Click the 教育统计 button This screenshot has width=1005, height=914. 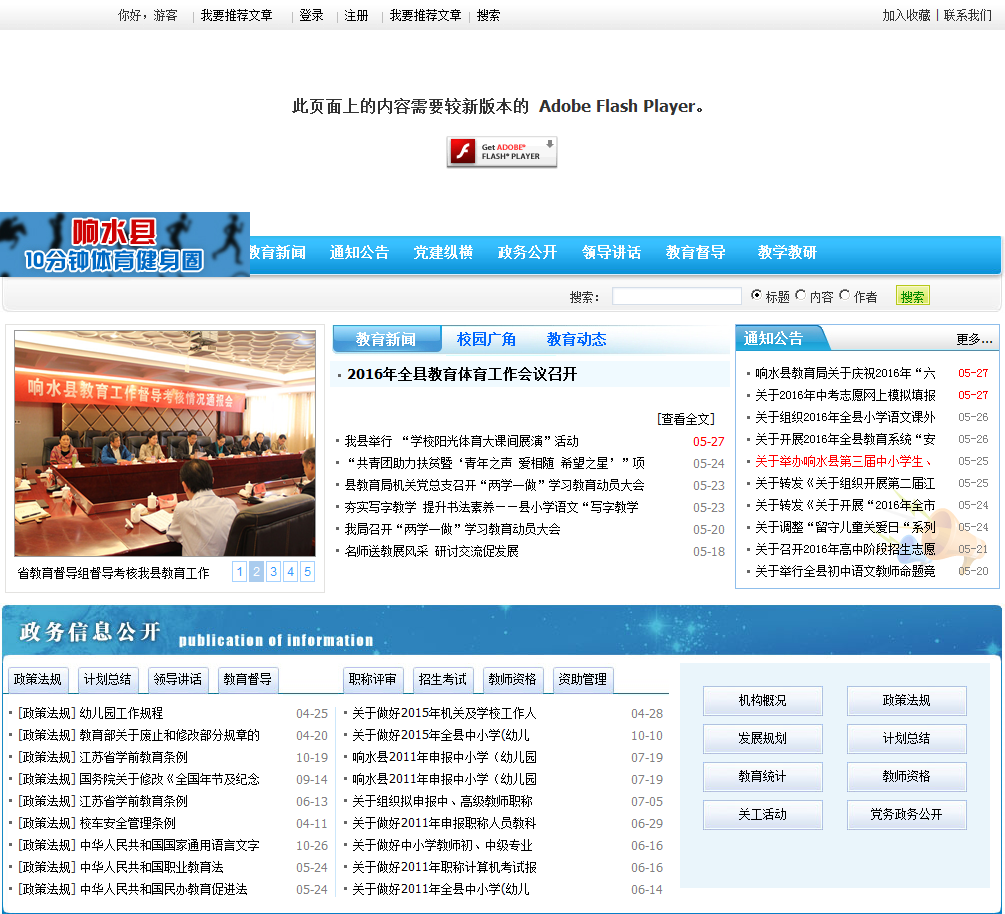point(763,776)
